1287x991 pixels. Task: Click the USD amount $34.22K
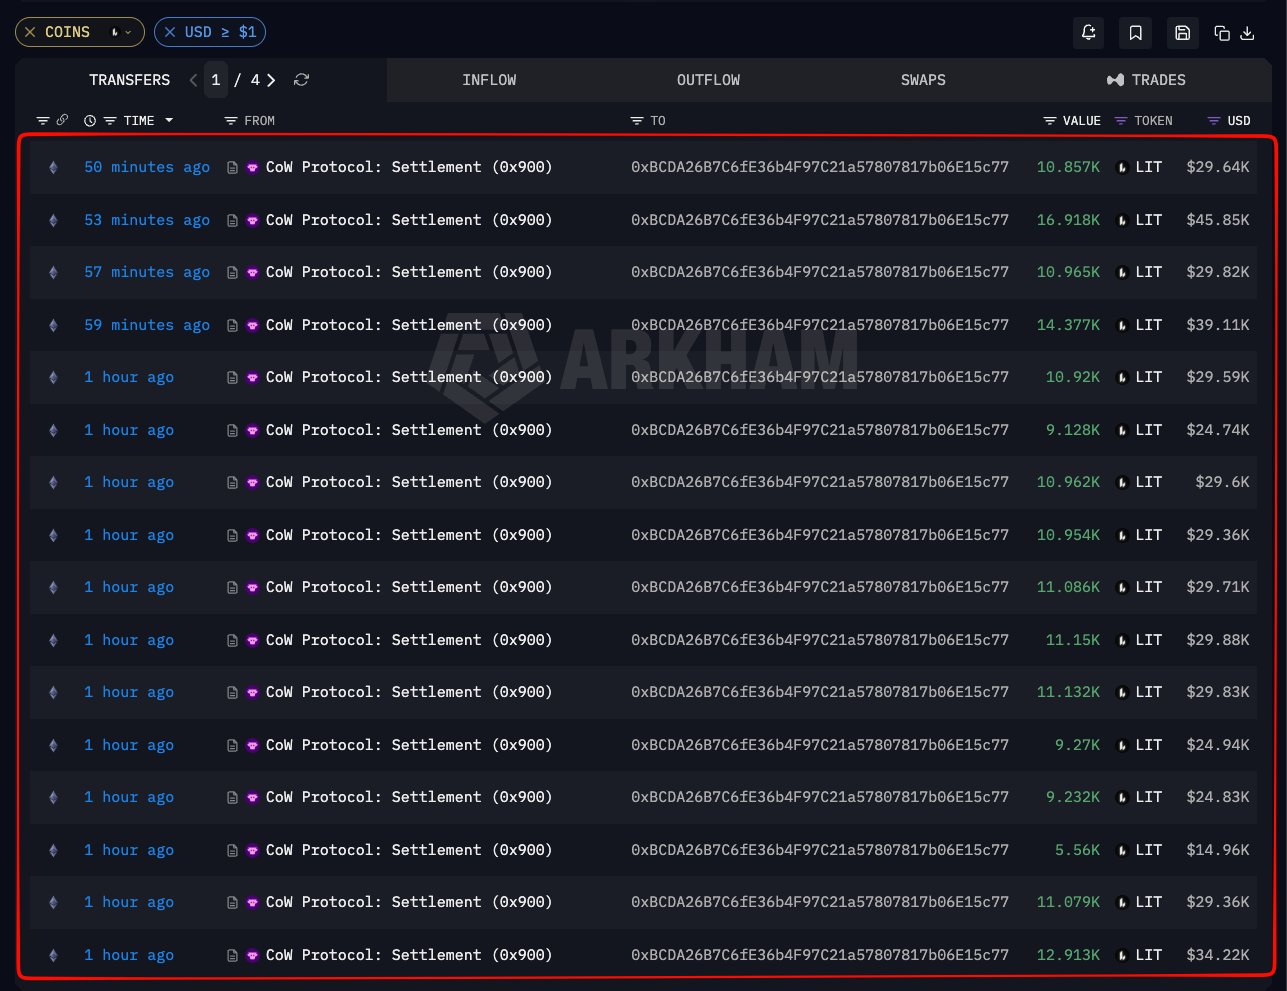[1218, 955]
